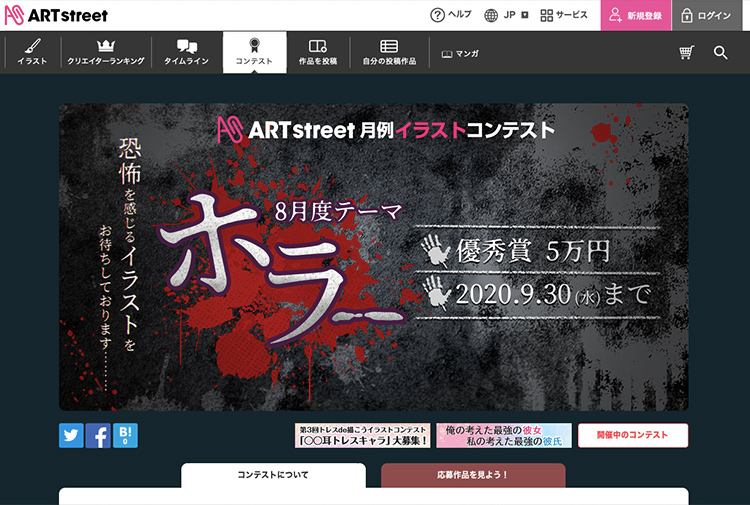Open 〇〇耳トレスキャラ大募集 contest banner
Screen dimensions: 750x505
pos(363,435)
